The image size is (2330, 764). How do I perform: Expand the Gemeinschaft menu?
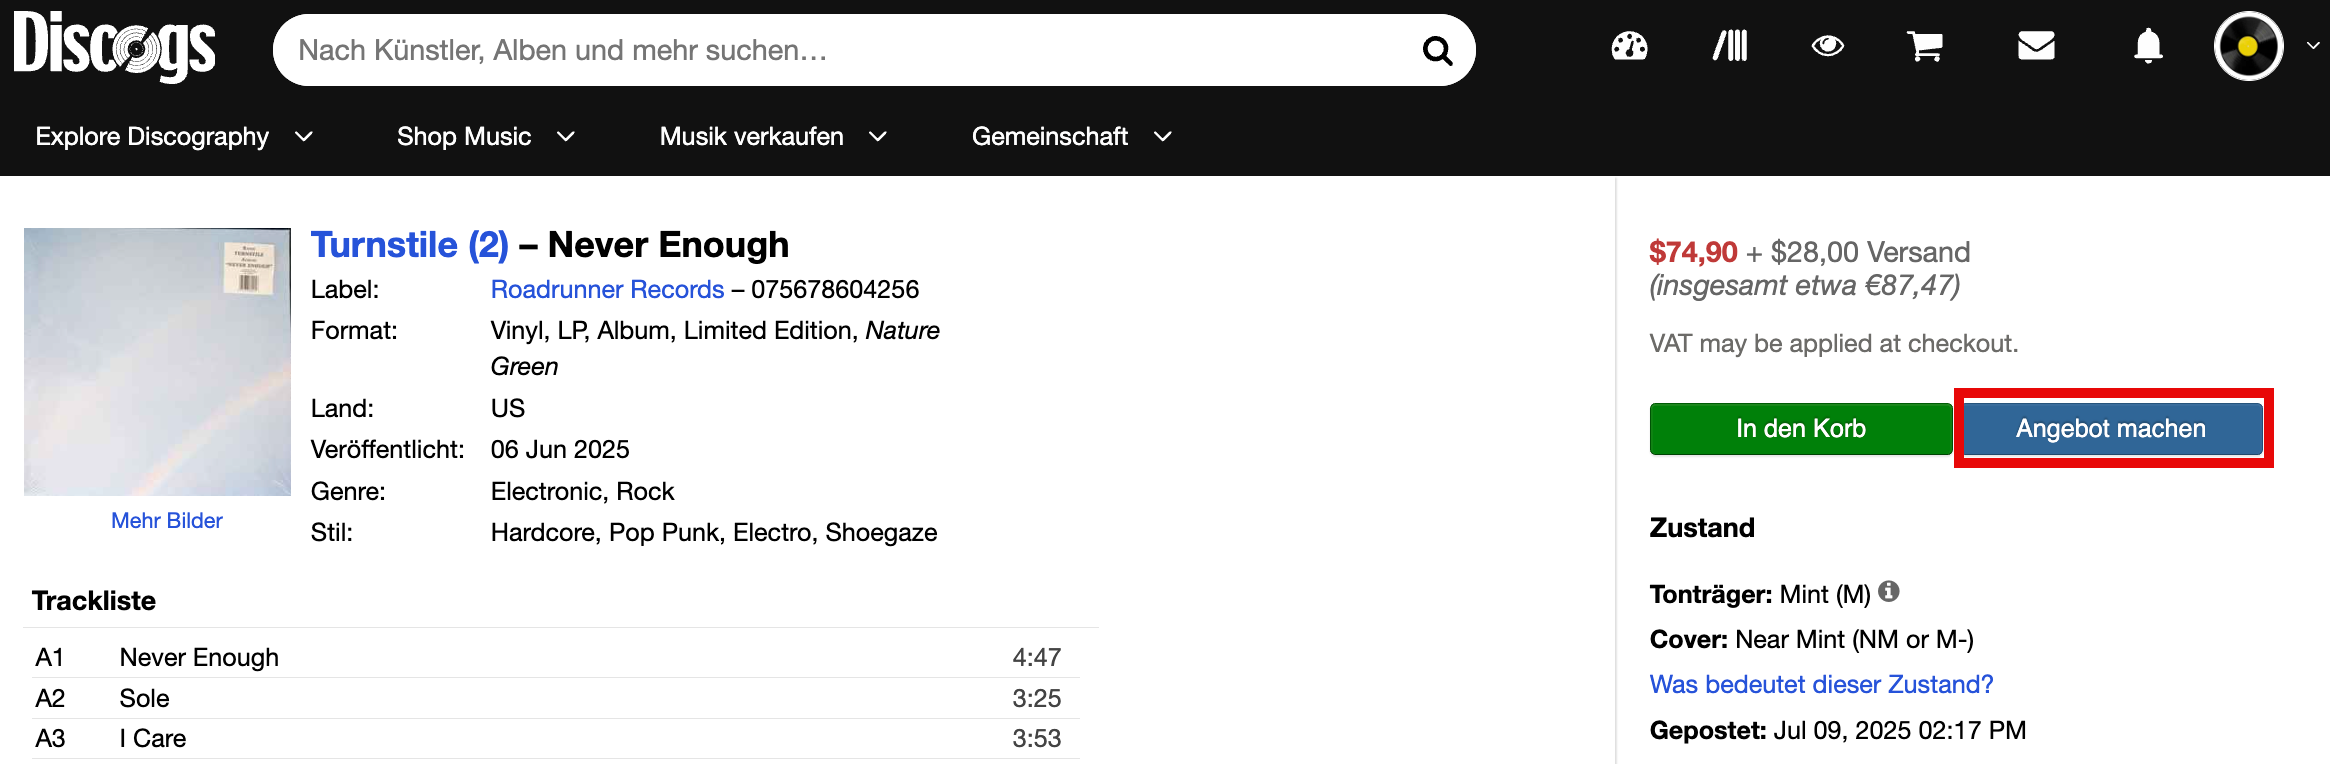[1071, 136]
